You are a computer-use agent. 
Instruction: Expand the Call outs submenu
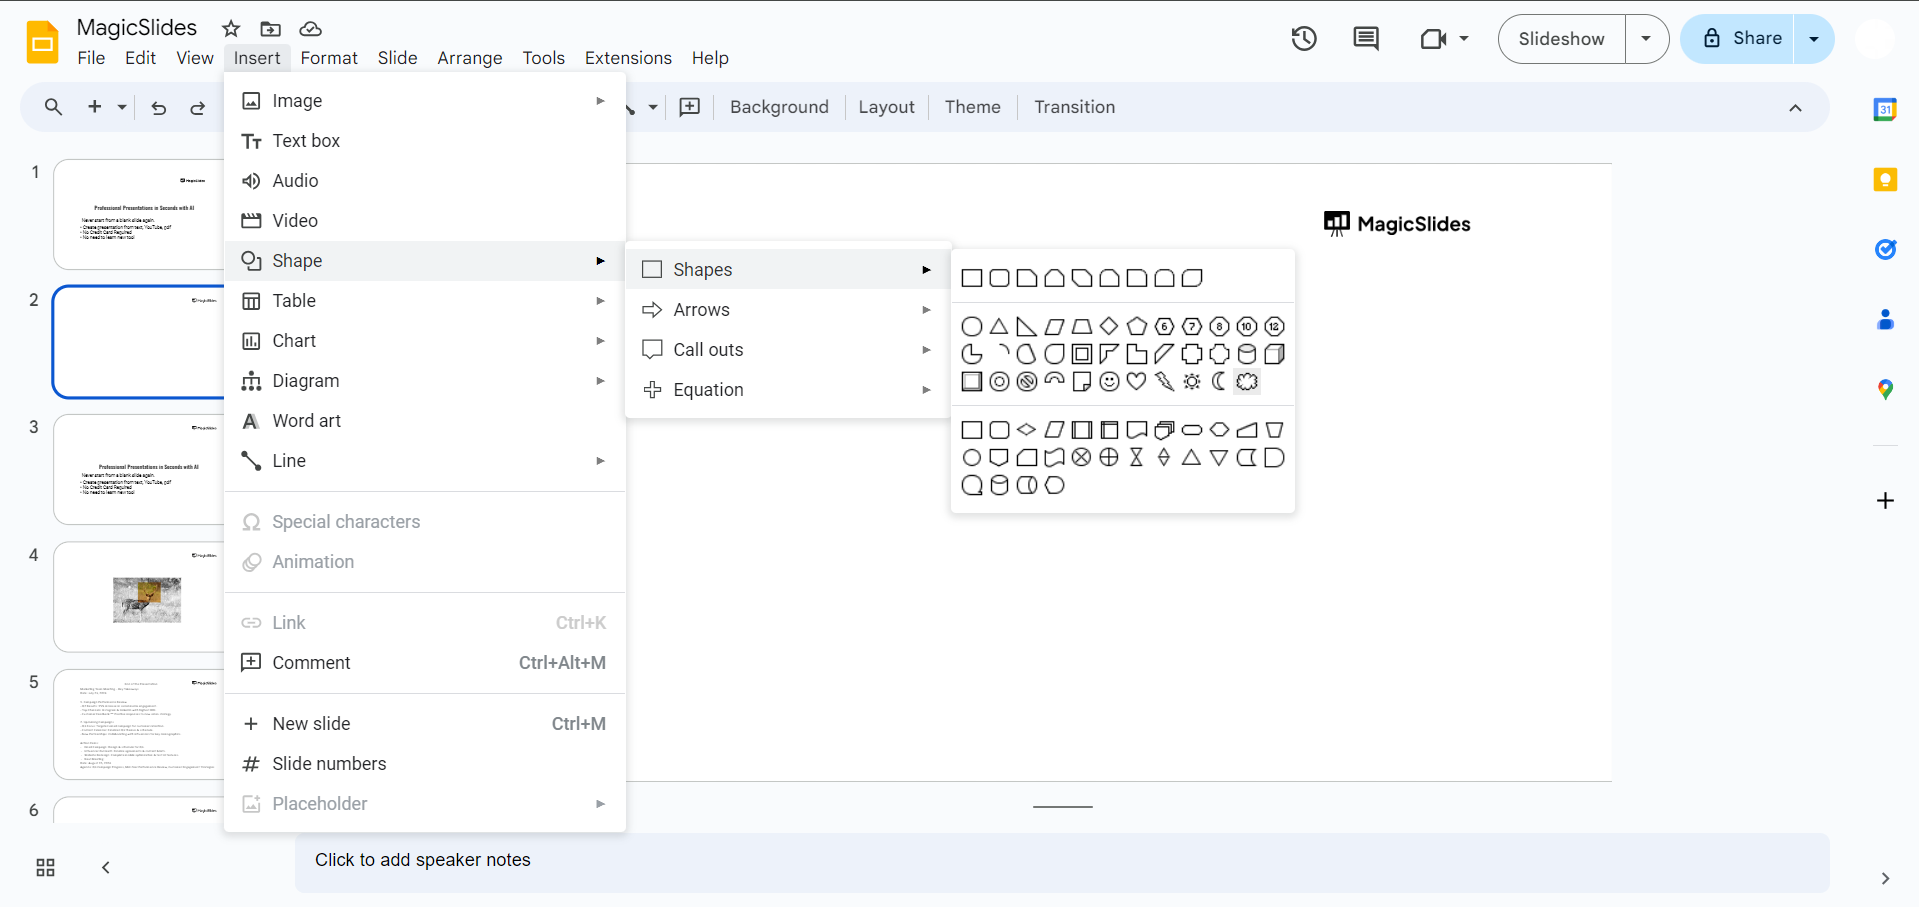(788, 350)
